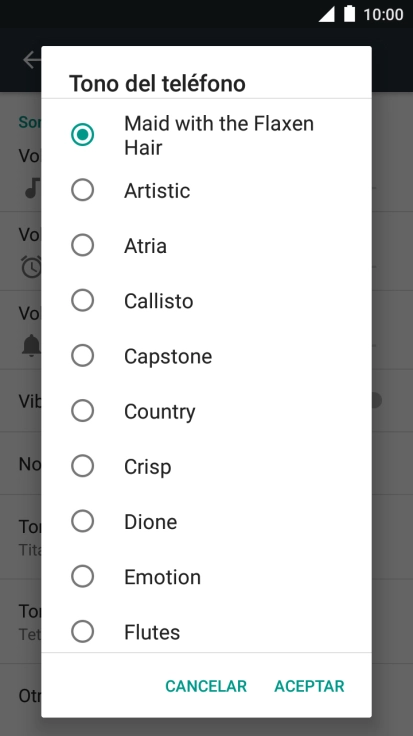Pick the Dione ringtone option
The width and height of the screenshot is (413, 736).
pos(83,521)
